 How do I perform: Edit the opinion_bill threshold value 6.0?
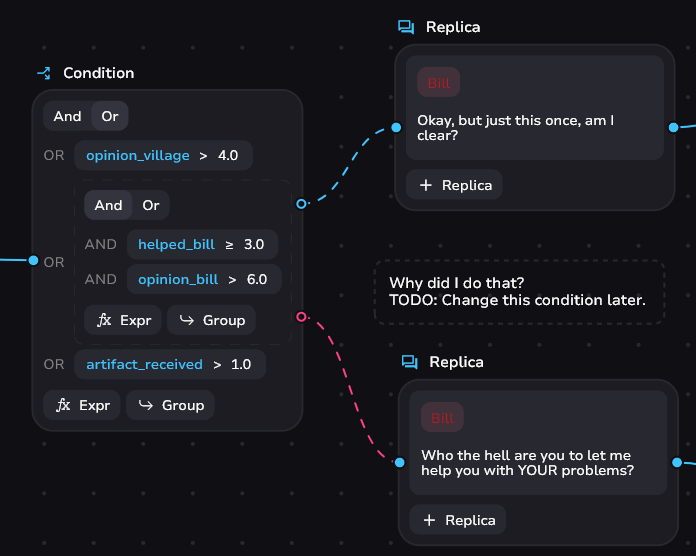tap(256, 279)
